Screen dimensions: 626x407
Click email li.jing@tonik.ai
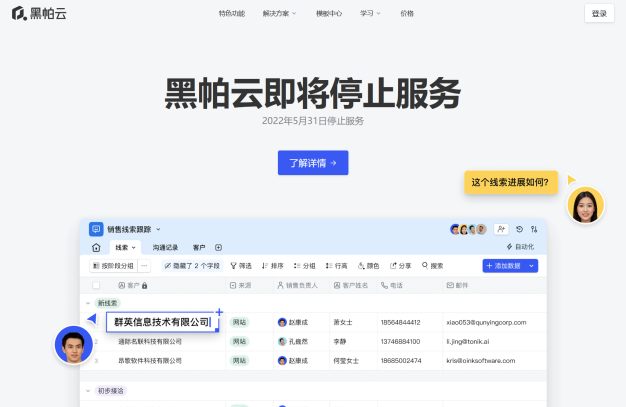(x=468, y=341)
